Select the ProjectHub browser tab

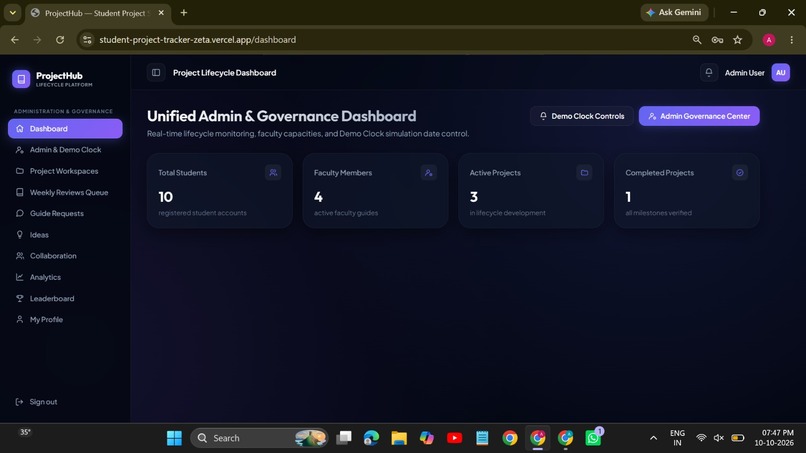pyautogui.click(x=98, y=13)
